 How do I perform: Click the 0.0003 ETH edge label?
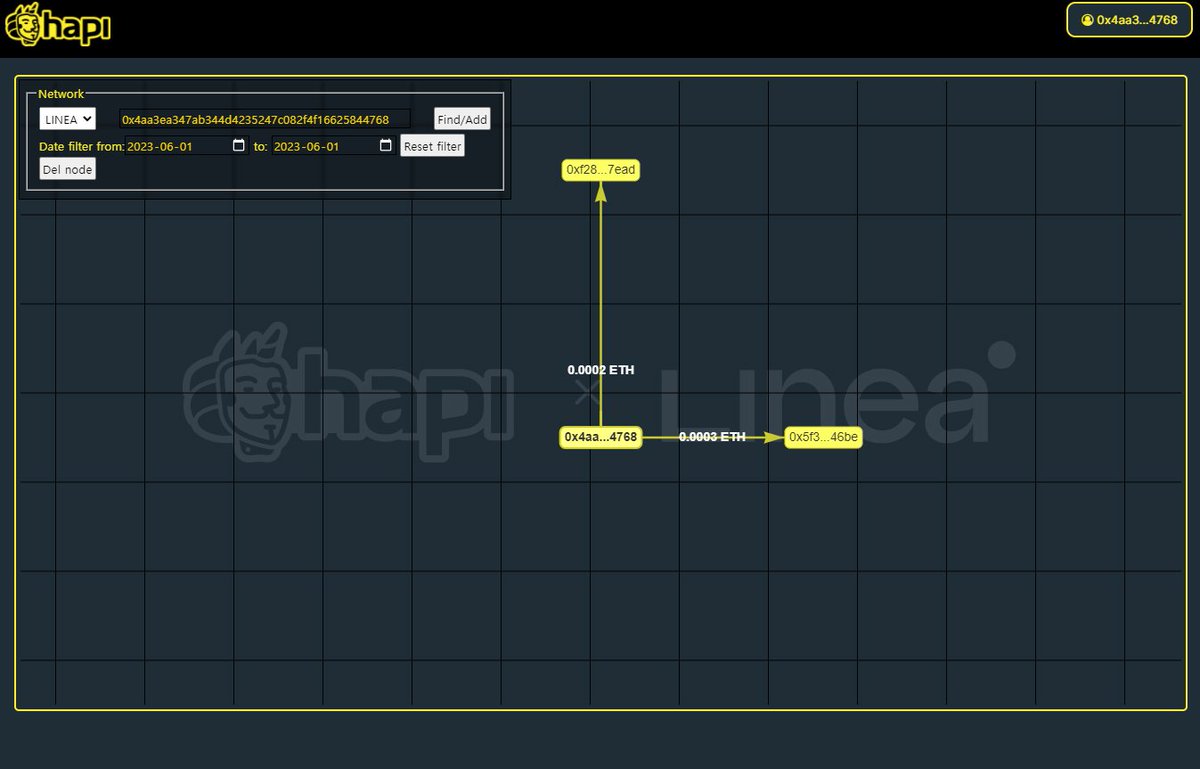712,437
